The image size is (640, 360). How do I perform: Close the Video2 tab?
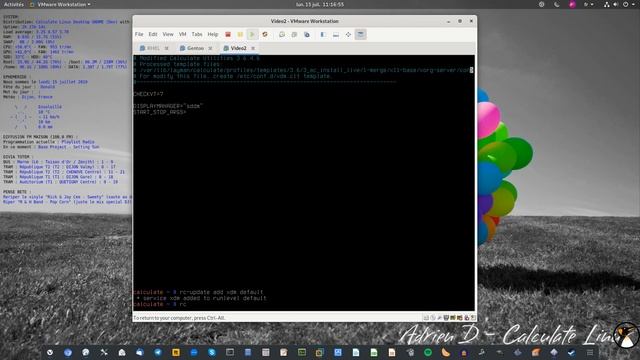253,48
